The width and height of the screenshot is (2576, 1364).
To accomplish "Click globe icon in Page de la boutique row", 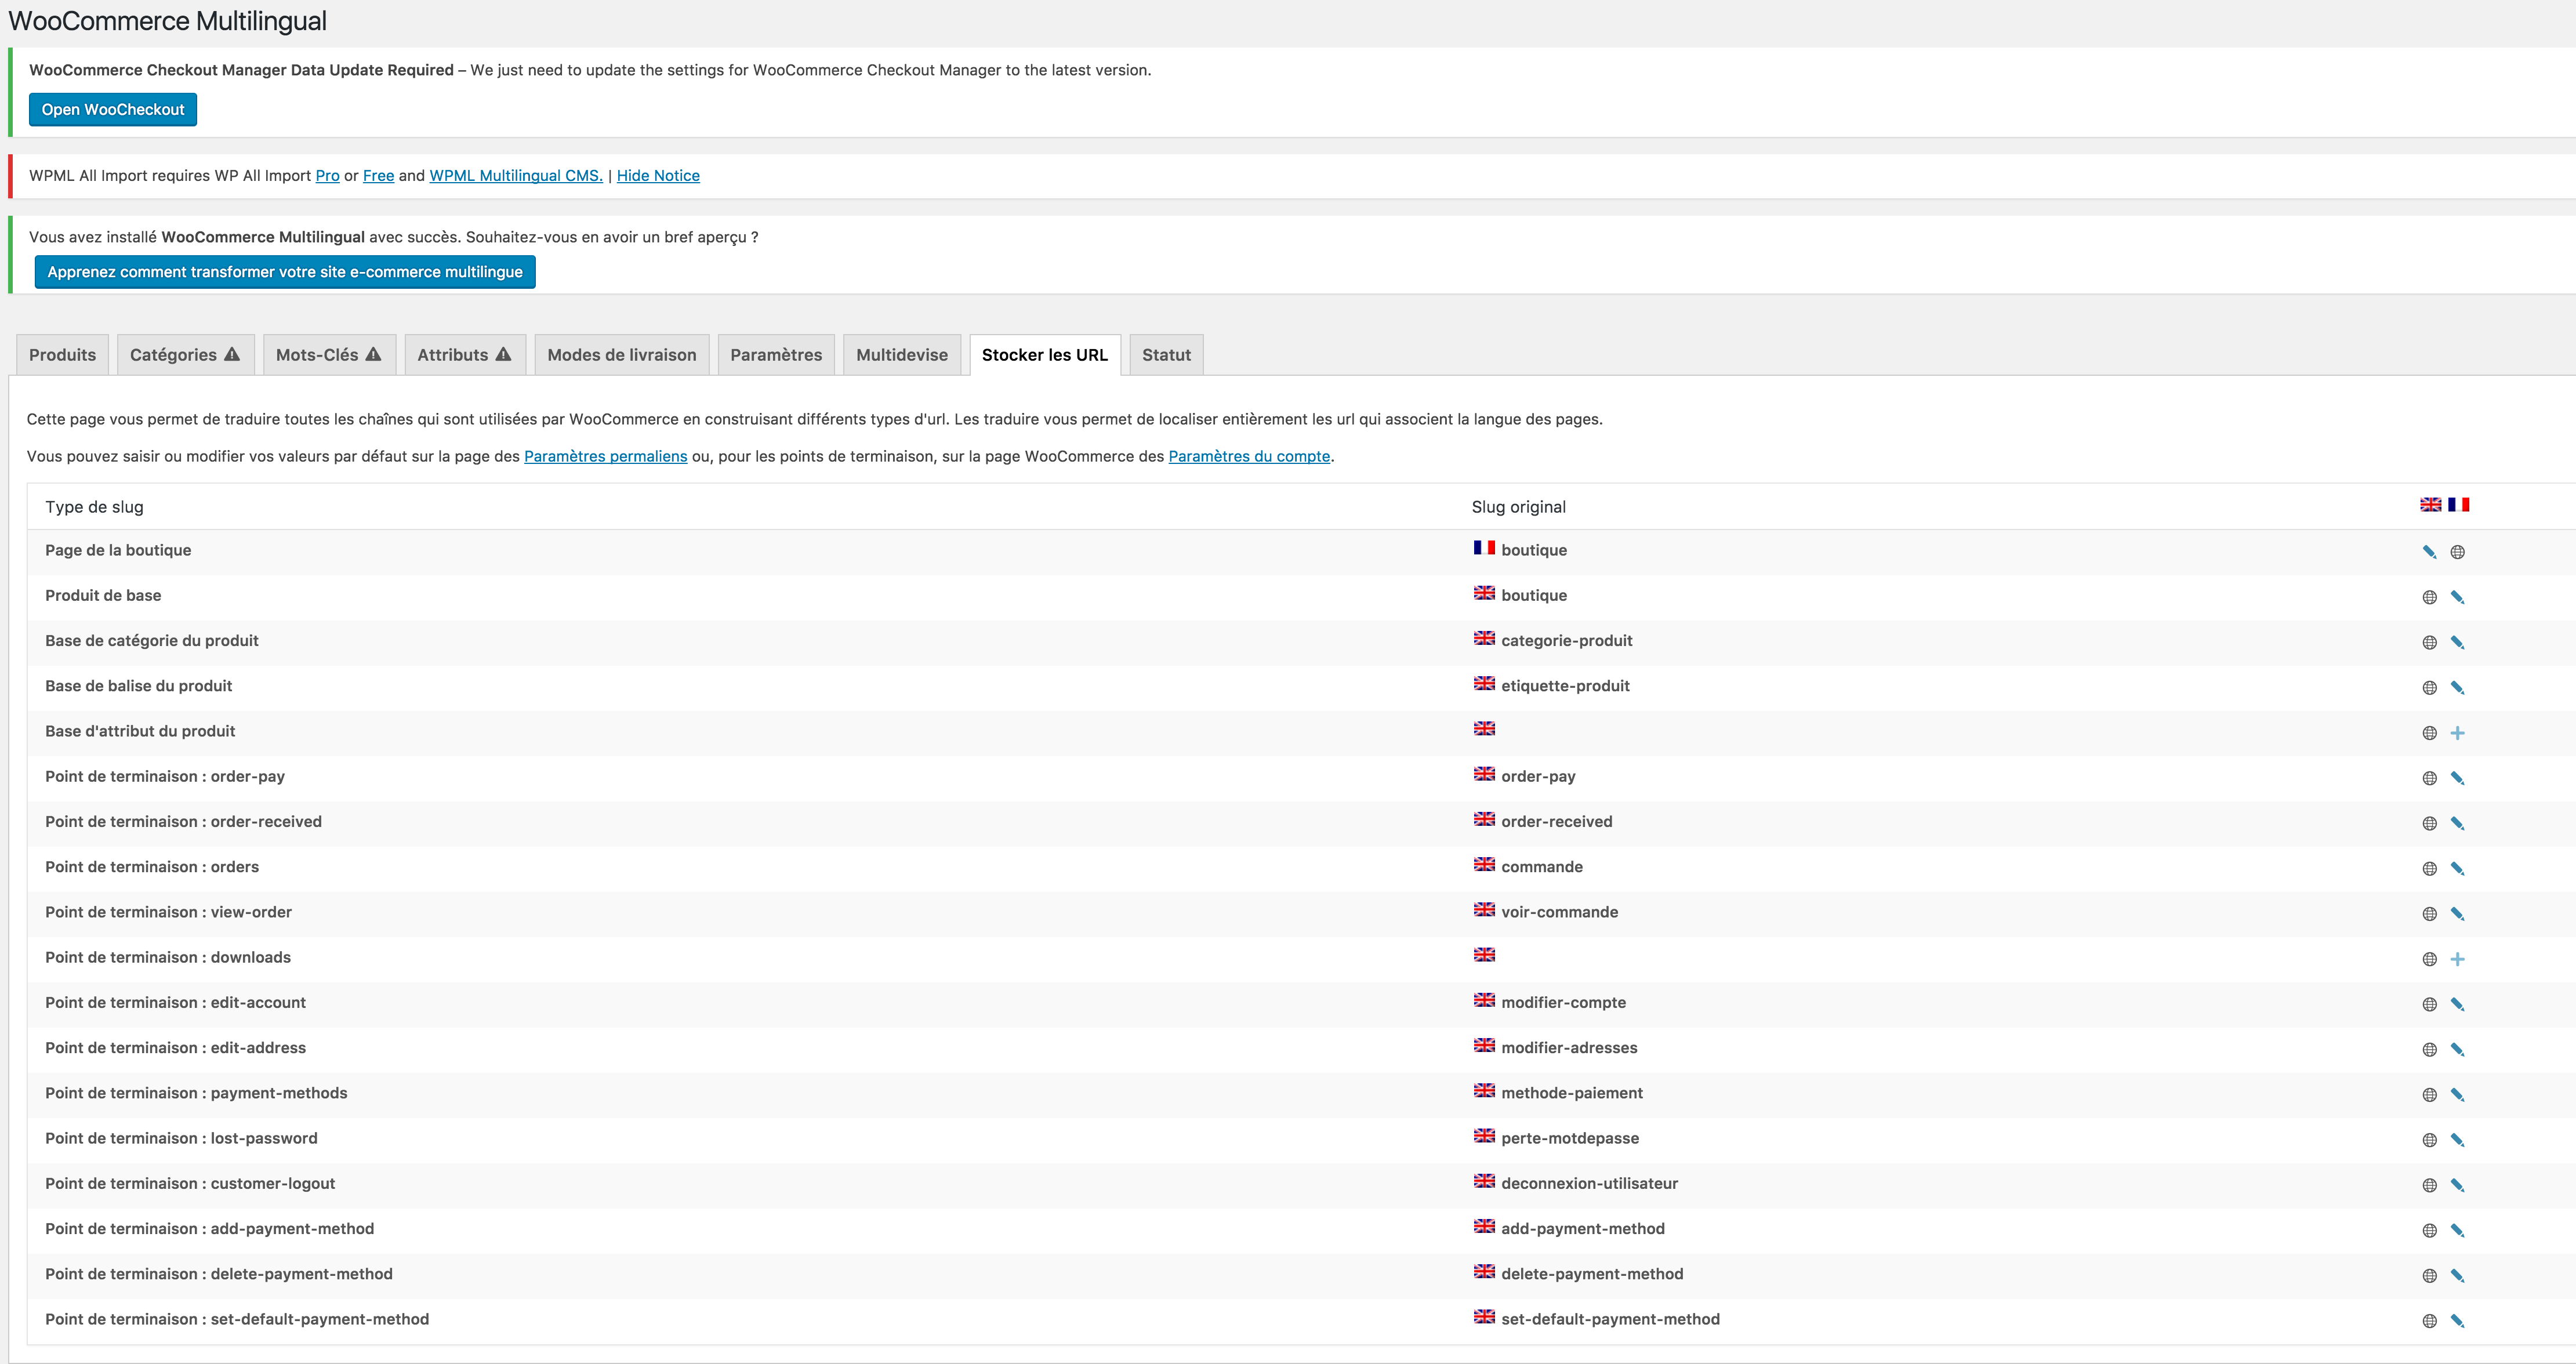I will click(2457, 552).
